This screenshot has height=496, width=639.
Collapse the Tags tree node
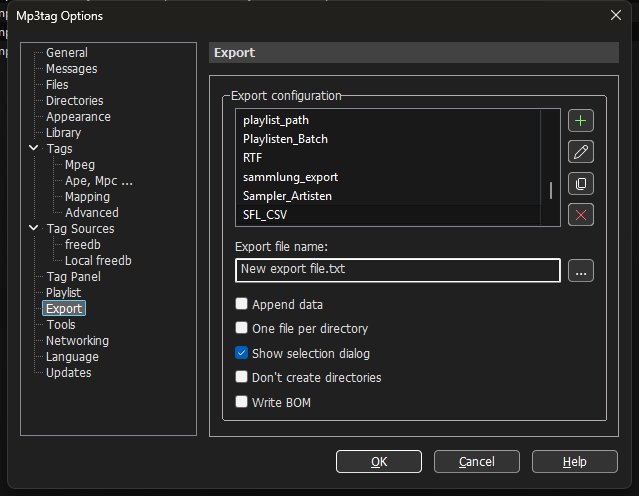pyautogui.click(x=34, y=148)
